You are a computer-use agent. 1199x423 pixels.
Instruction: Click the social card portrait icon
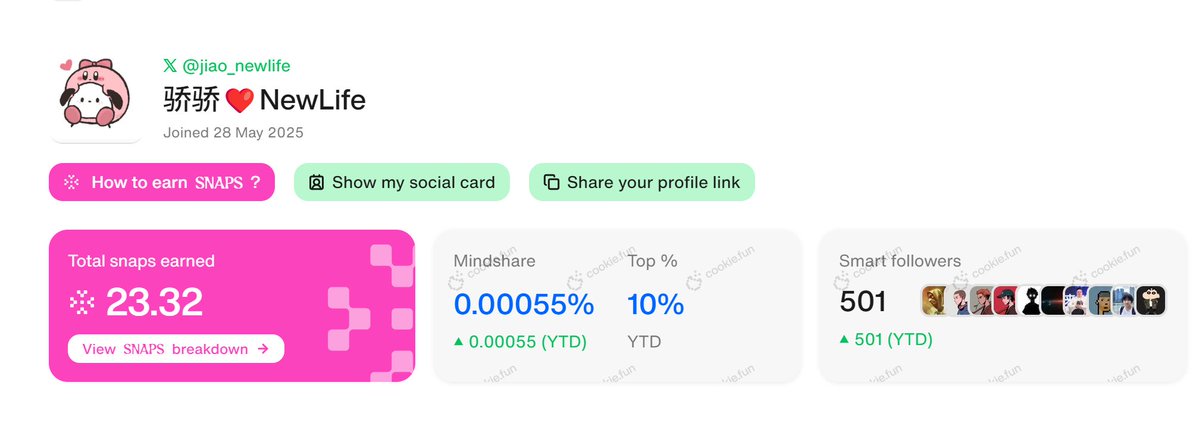317,182
